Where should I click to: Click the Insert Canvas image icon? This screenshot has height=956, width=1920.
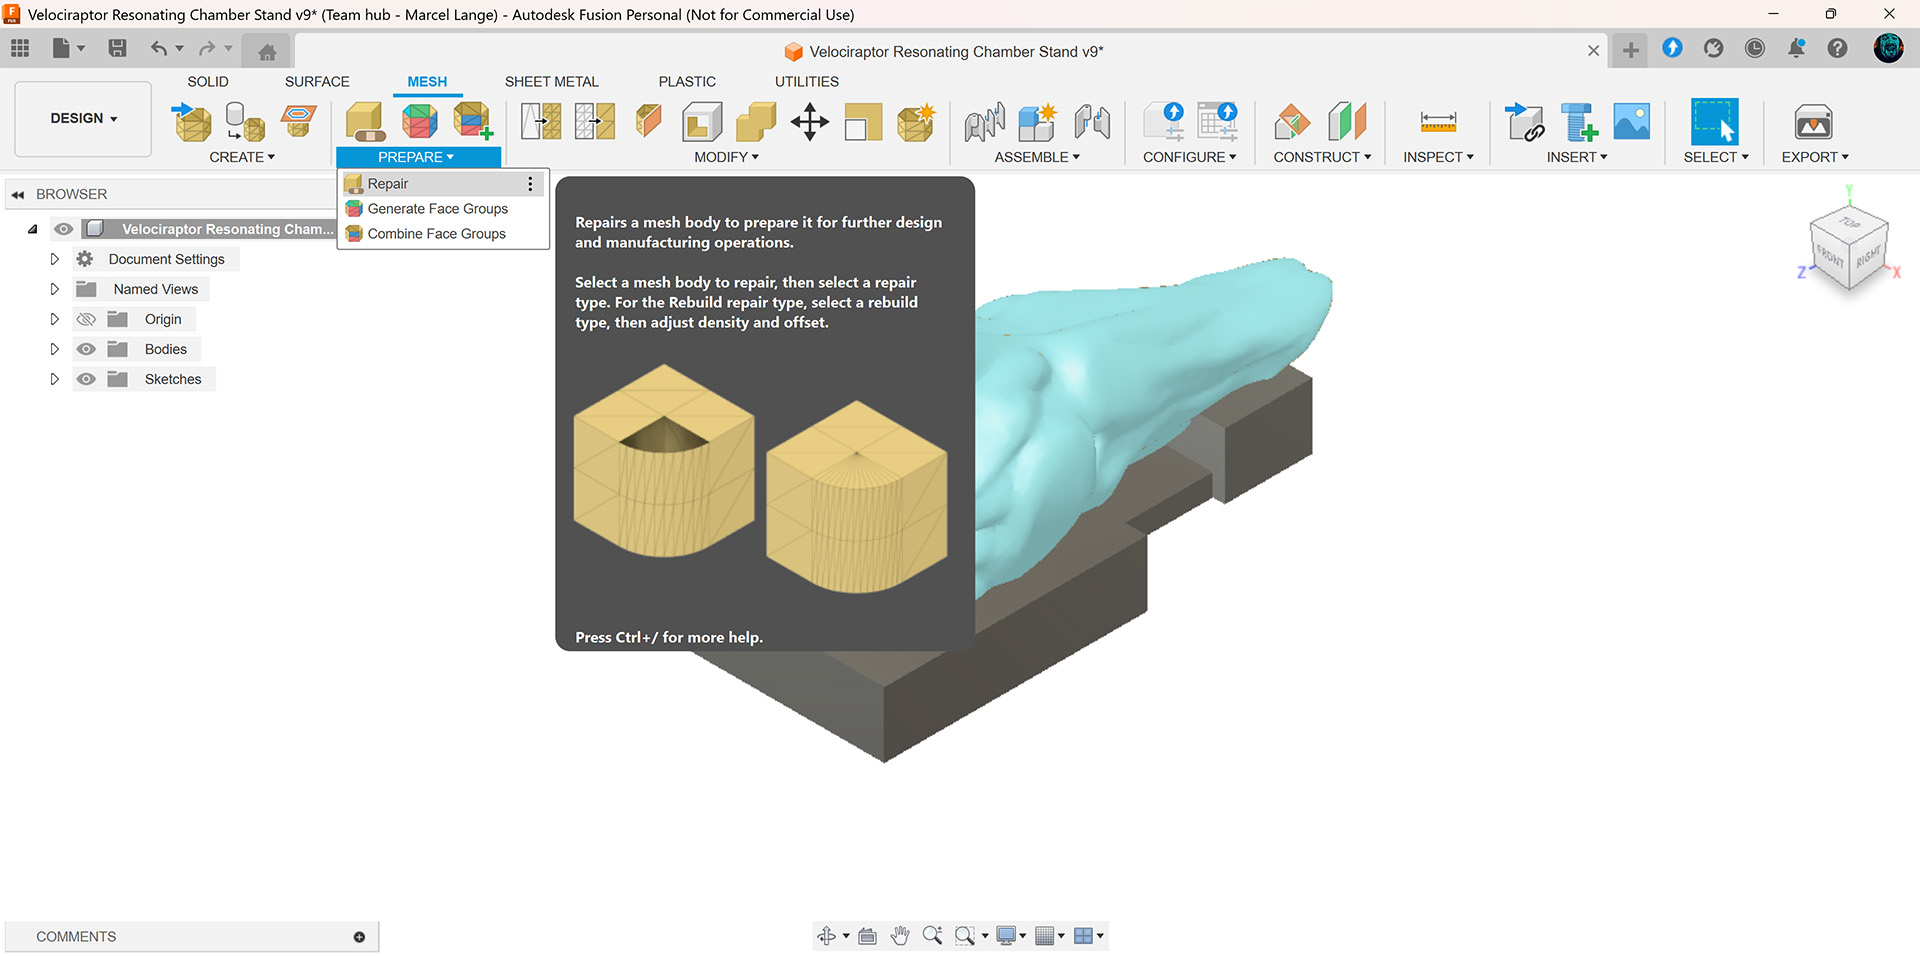pyautogui.click(x=1632, y=122)
